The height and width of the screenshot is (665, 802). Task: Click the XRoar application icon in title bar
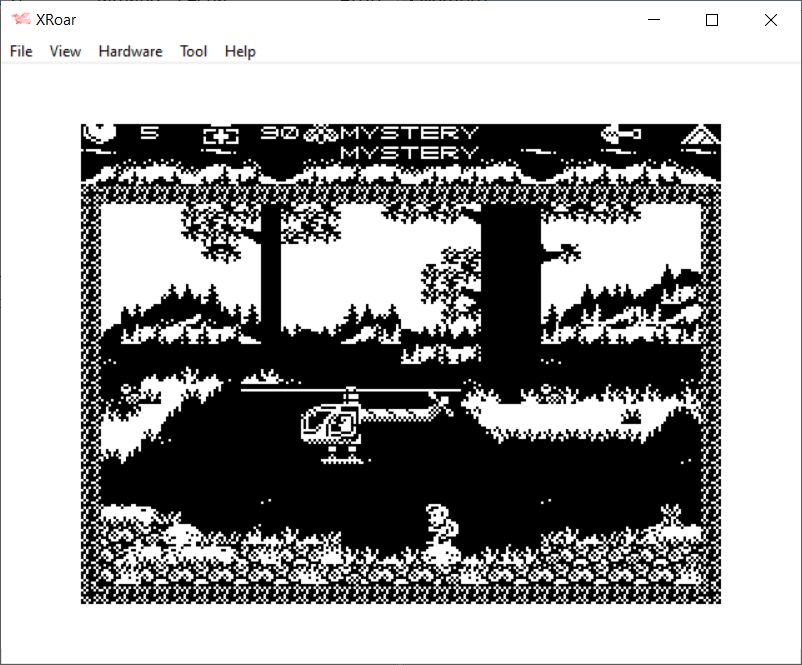[x=20, y=20]
